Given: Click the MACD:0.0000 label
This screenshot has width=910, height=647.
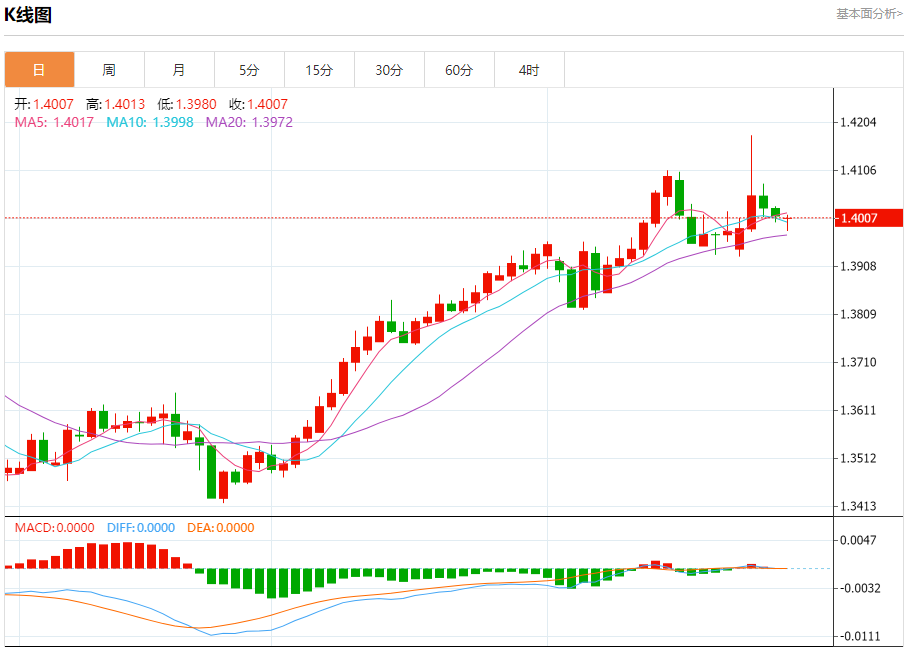Looking at the screenshot, I should click(x=55, y=528).
